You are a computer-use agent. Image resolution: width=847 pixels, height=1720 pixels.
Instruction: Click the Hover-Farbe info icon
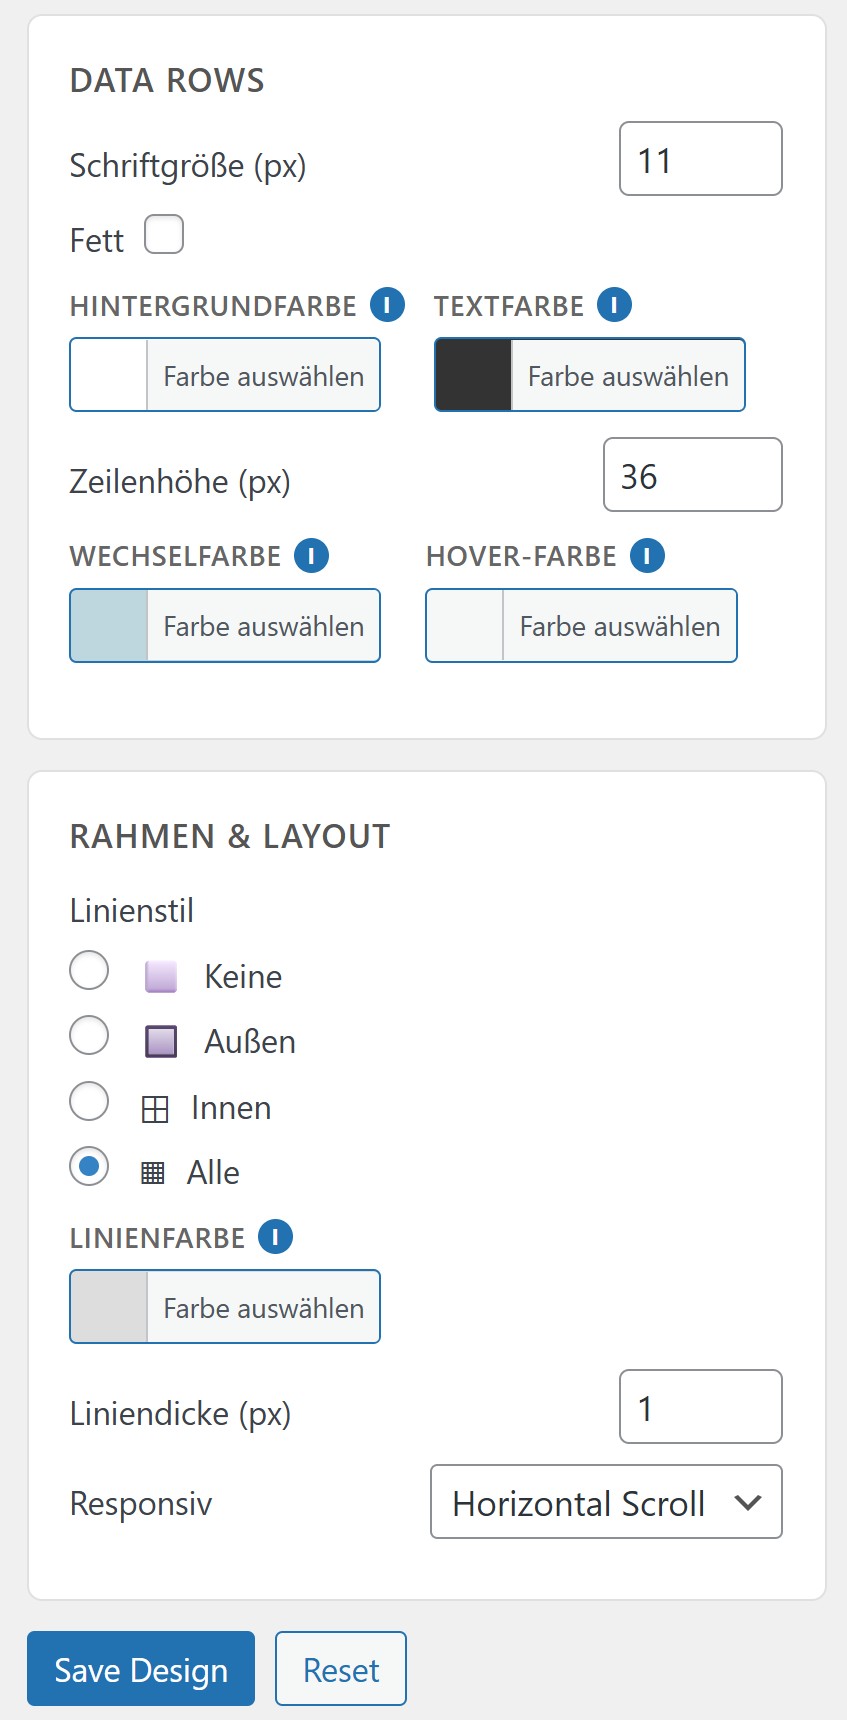tap(647, 555)
